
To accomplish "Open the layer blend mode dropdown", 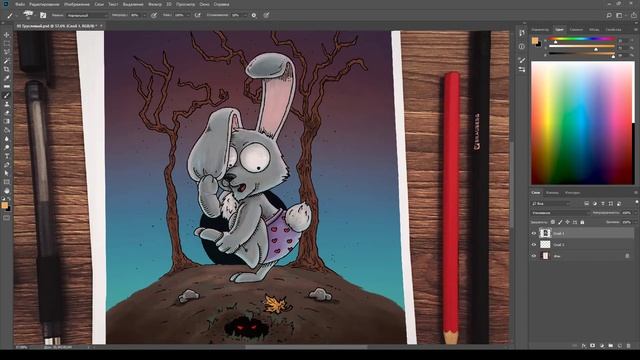I will 561,213.
